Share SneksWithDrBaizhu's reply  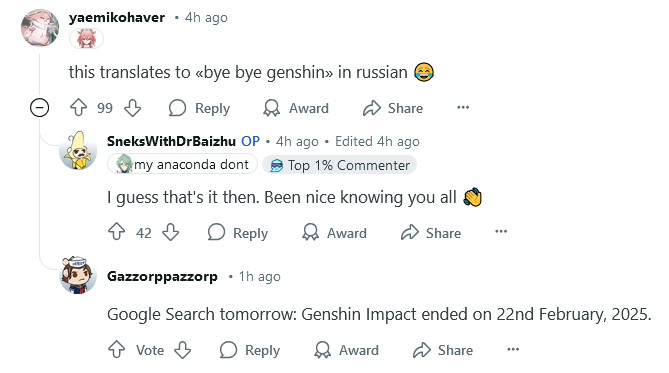[431, 233]
